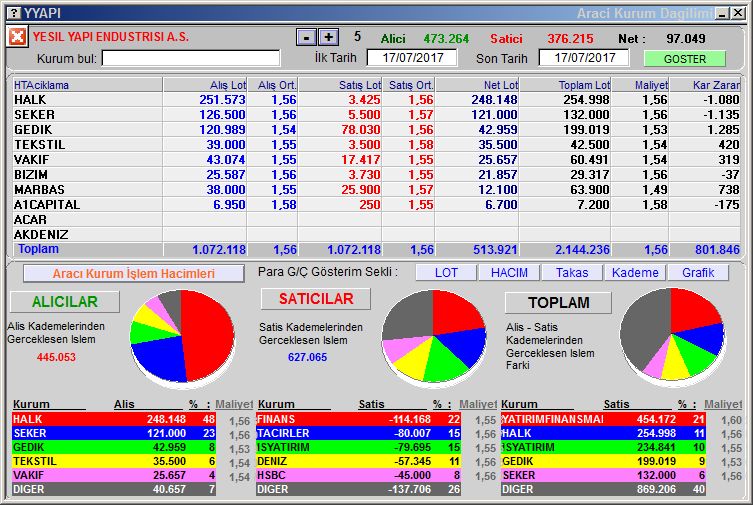Image resolution: width=753 pixels, height=505 pixels.
Task: Click the ALICILAR pie chart
Action: [182, 336]
